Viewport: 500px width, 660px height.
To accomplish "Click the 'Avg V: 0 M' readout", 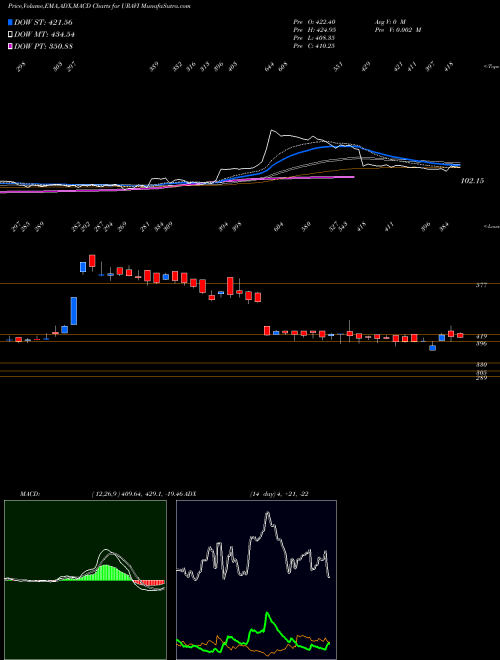I will pos(390,22).
